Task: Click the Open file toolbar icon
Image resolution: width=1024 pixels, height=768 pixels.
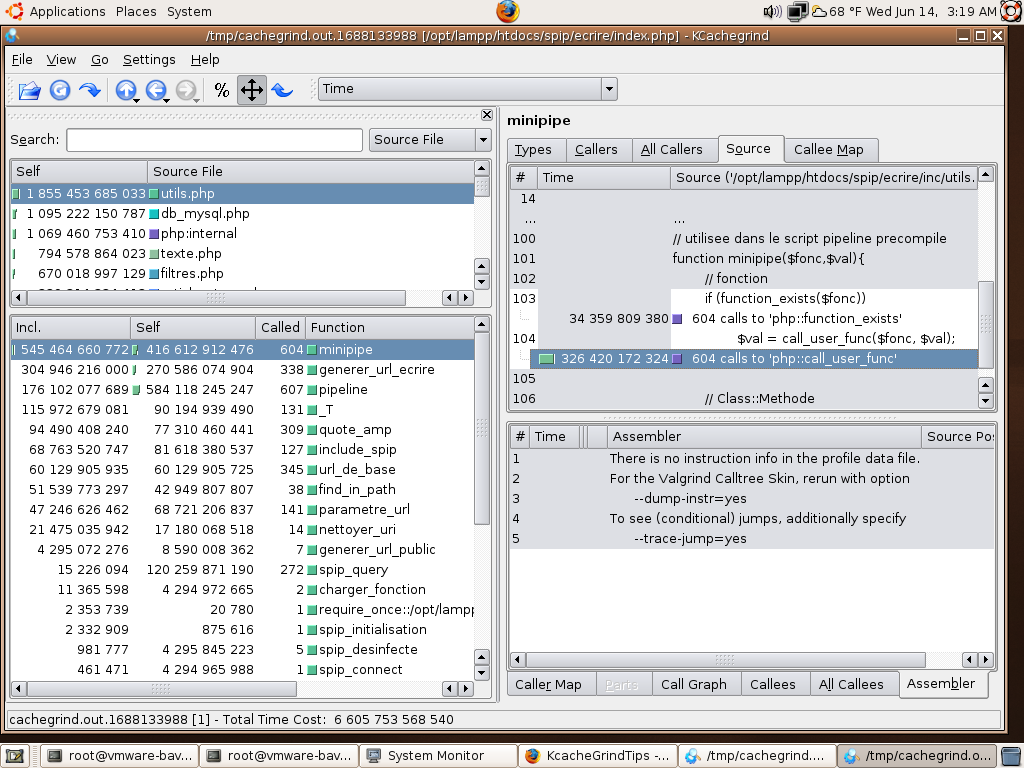Action: point(29,90)
